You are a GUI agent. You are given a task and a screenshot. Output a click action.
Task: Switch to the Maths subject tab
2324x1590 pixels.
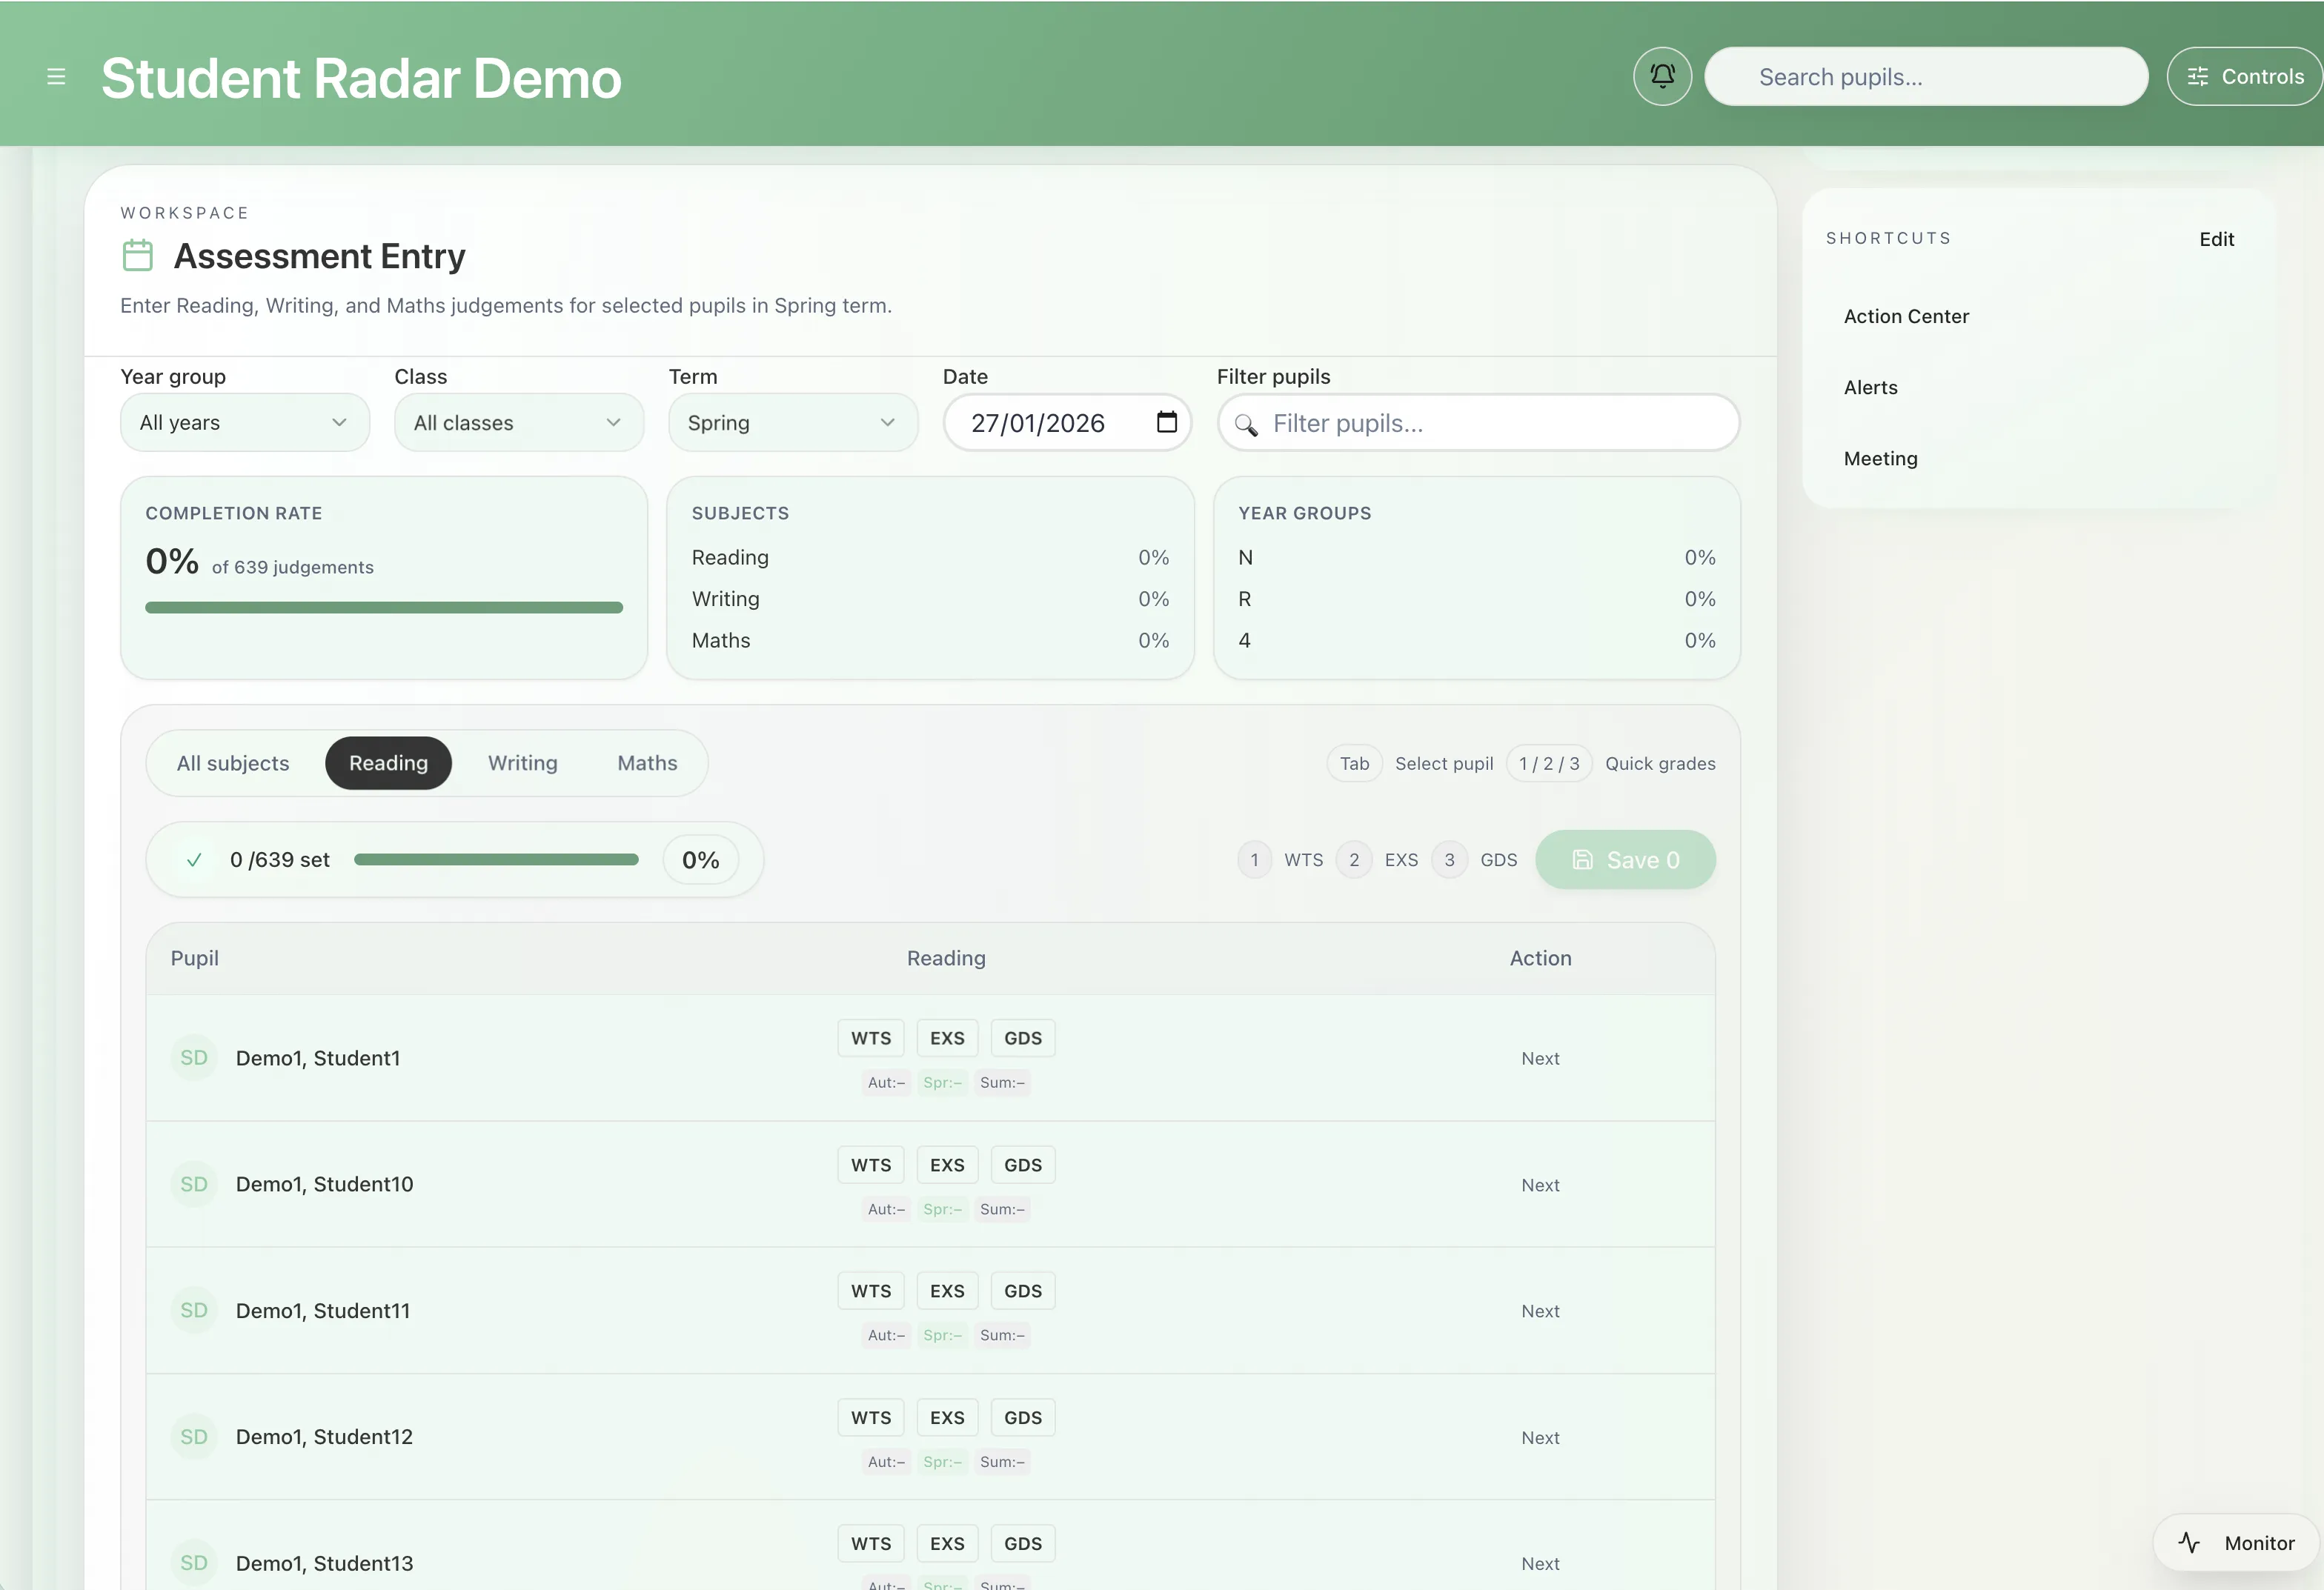pyautogui.click(x=646, y=762)
